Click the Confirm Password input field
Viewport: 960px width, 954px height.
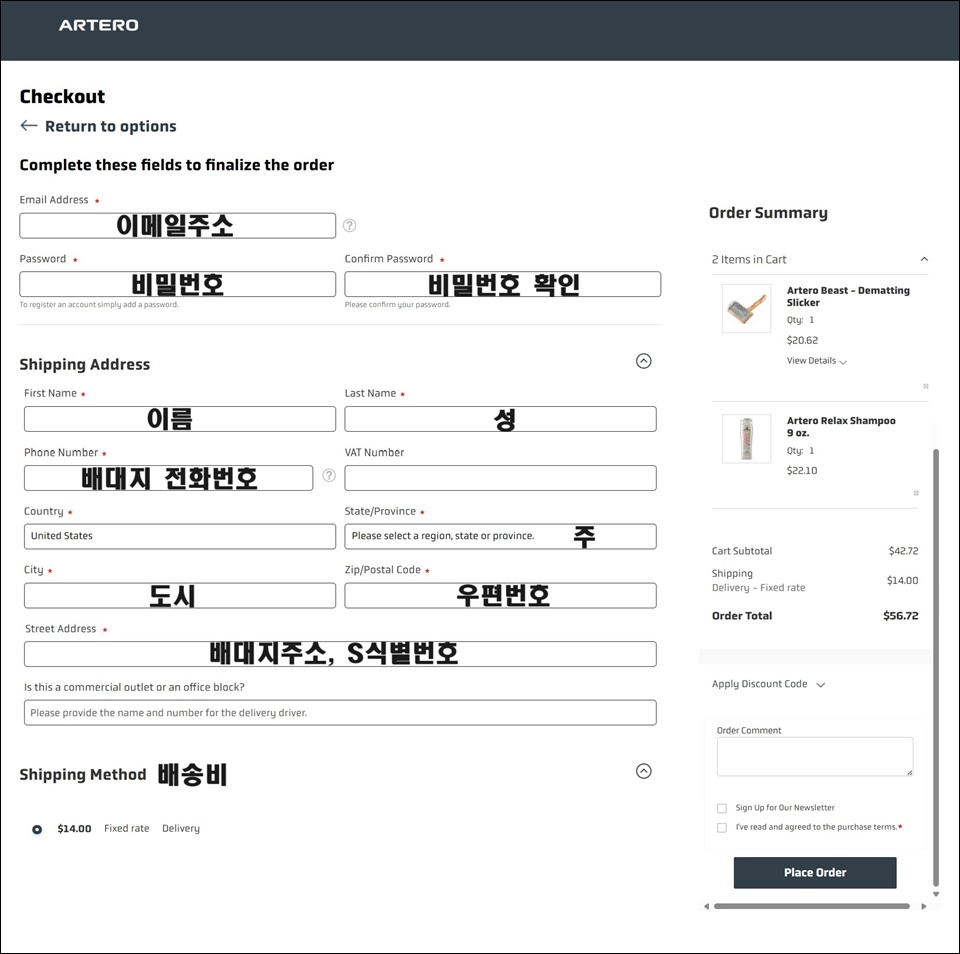(x=503, y=284)
